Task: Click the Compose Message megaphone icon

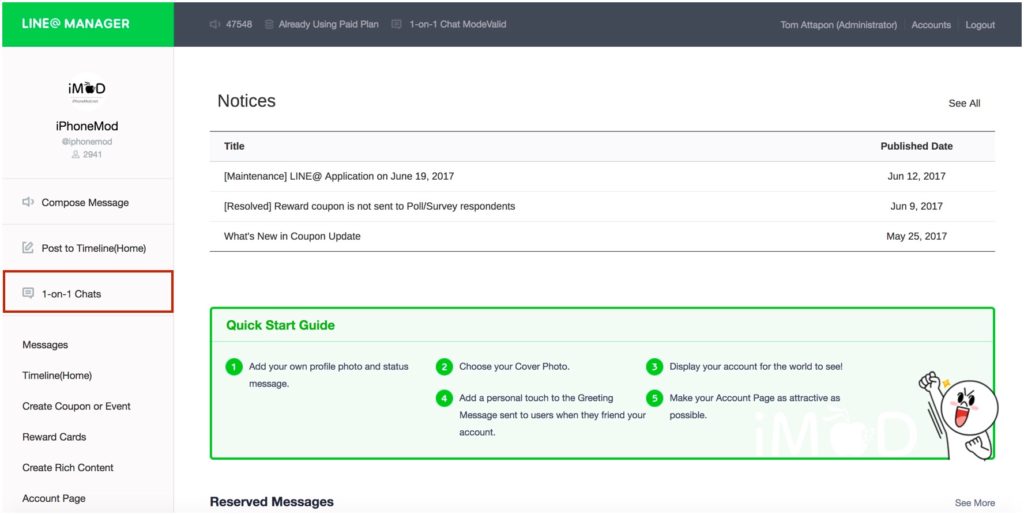Action: [x=28, y=202]
